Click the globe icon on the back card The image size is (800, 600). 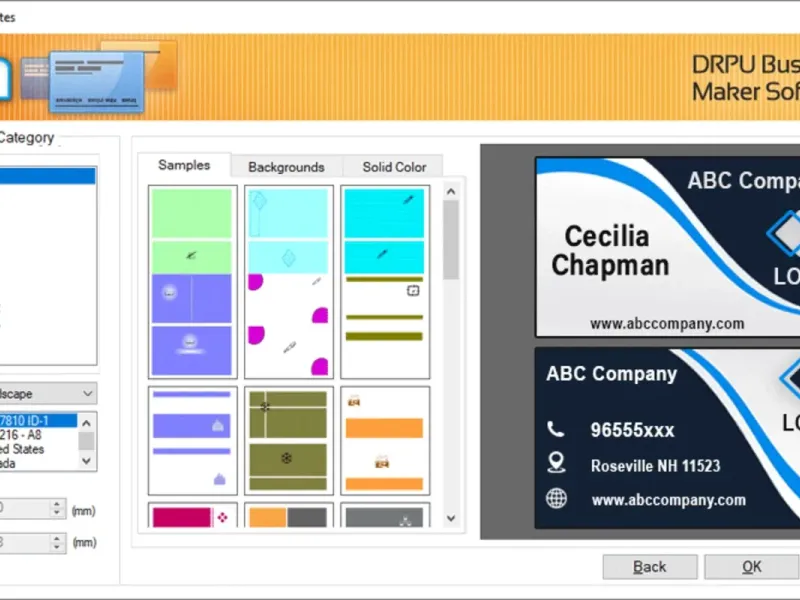[x=556, y=498]
